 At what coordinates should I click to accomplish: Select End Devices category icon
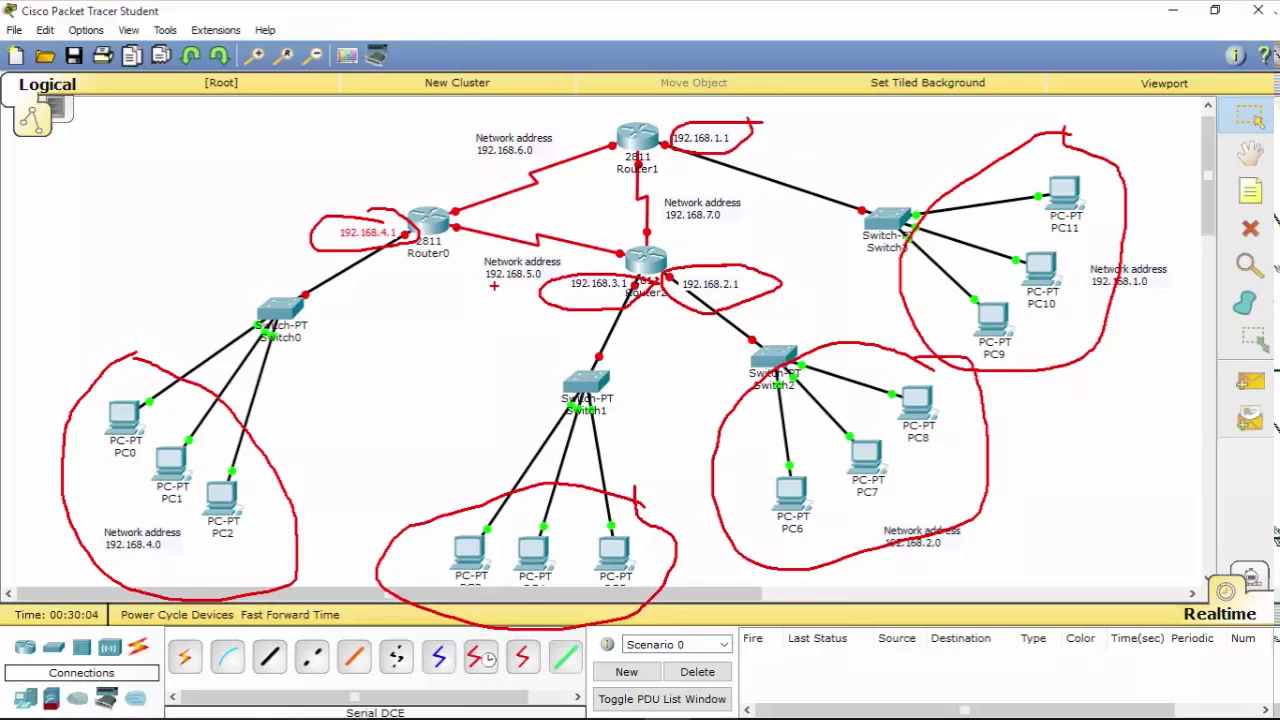click(x=25, y=698)
